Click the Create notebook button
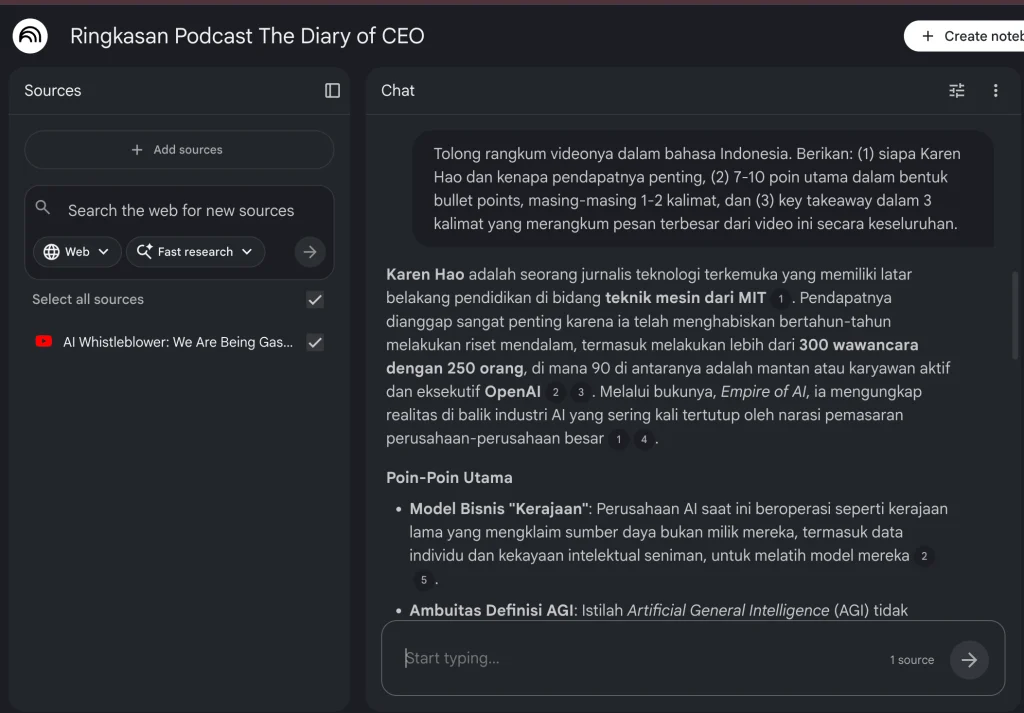 click(x=975, y=35)
